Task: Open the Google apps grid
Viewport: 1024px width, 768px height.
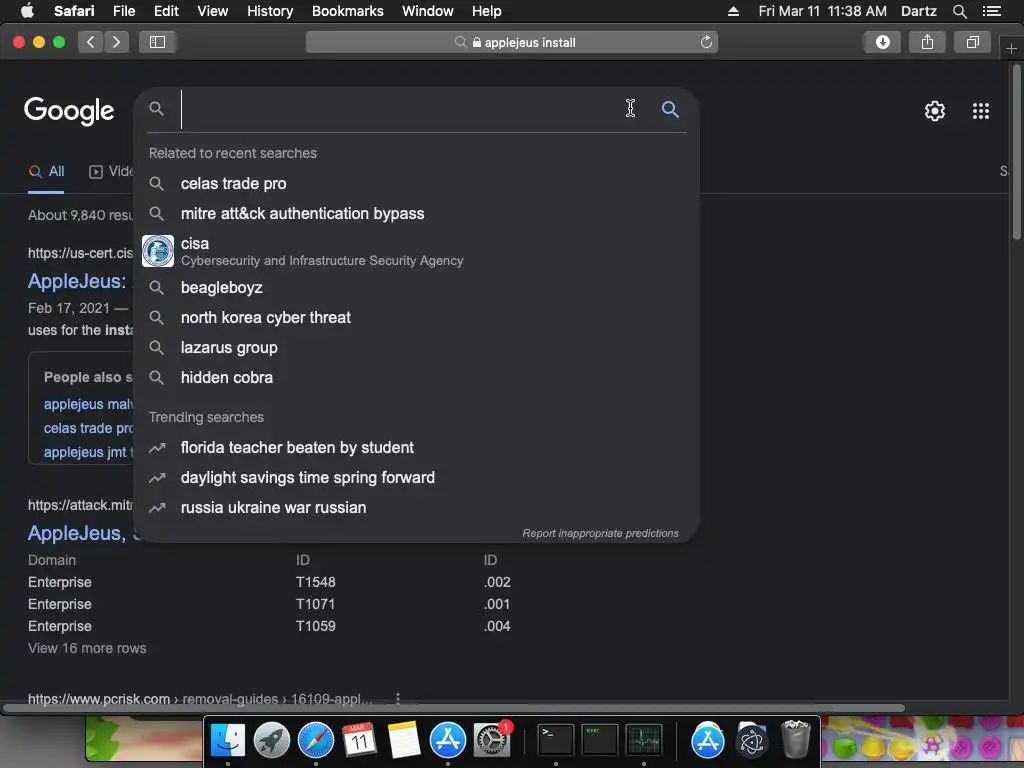Action: click(981, 111)
